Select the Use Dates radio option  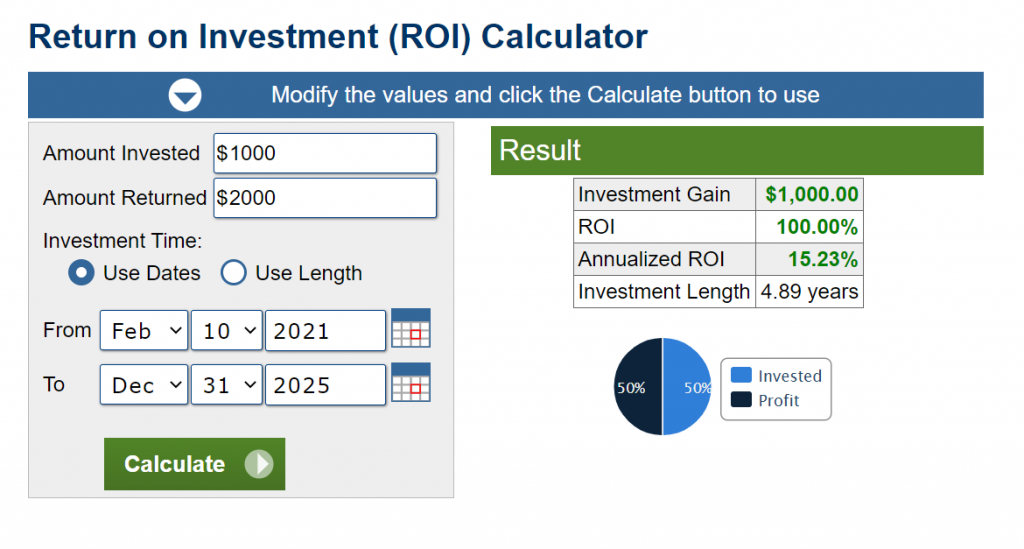point(82,273)
